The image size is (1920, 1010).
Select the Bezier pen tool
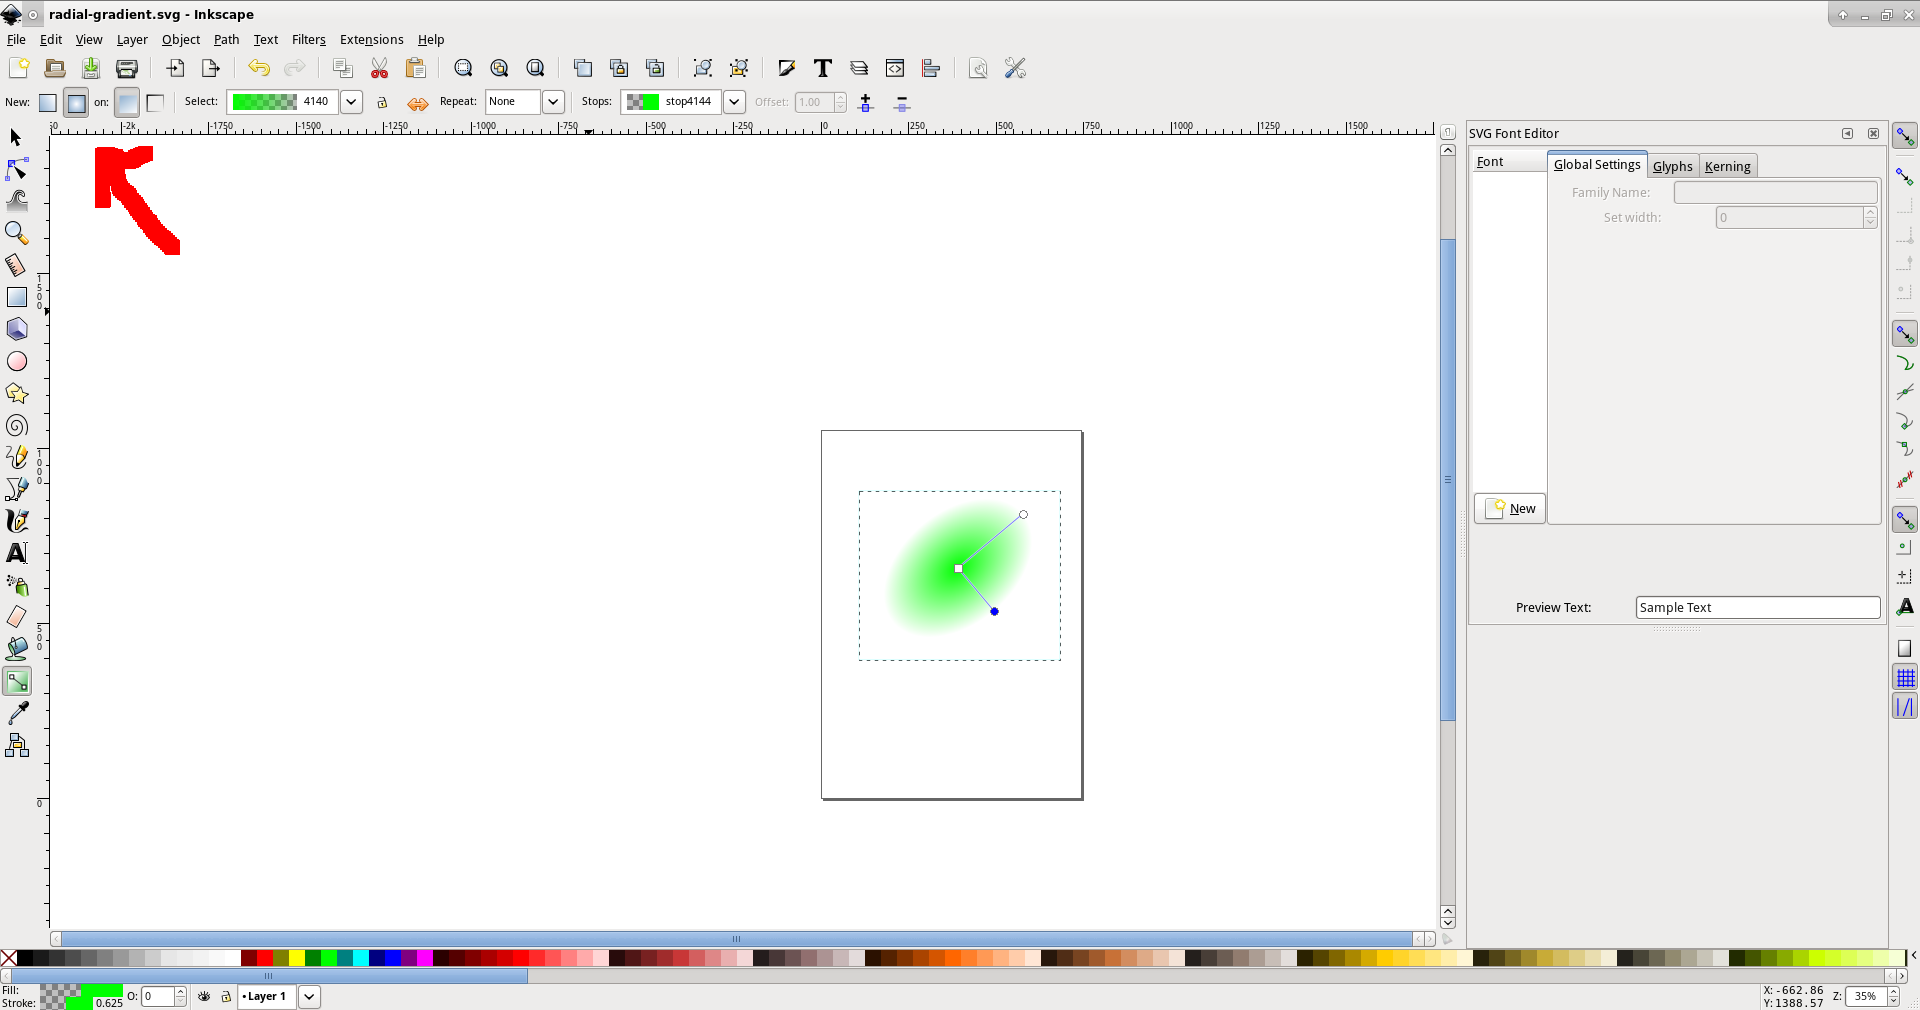pyautogui.click(x=17, y=489)
